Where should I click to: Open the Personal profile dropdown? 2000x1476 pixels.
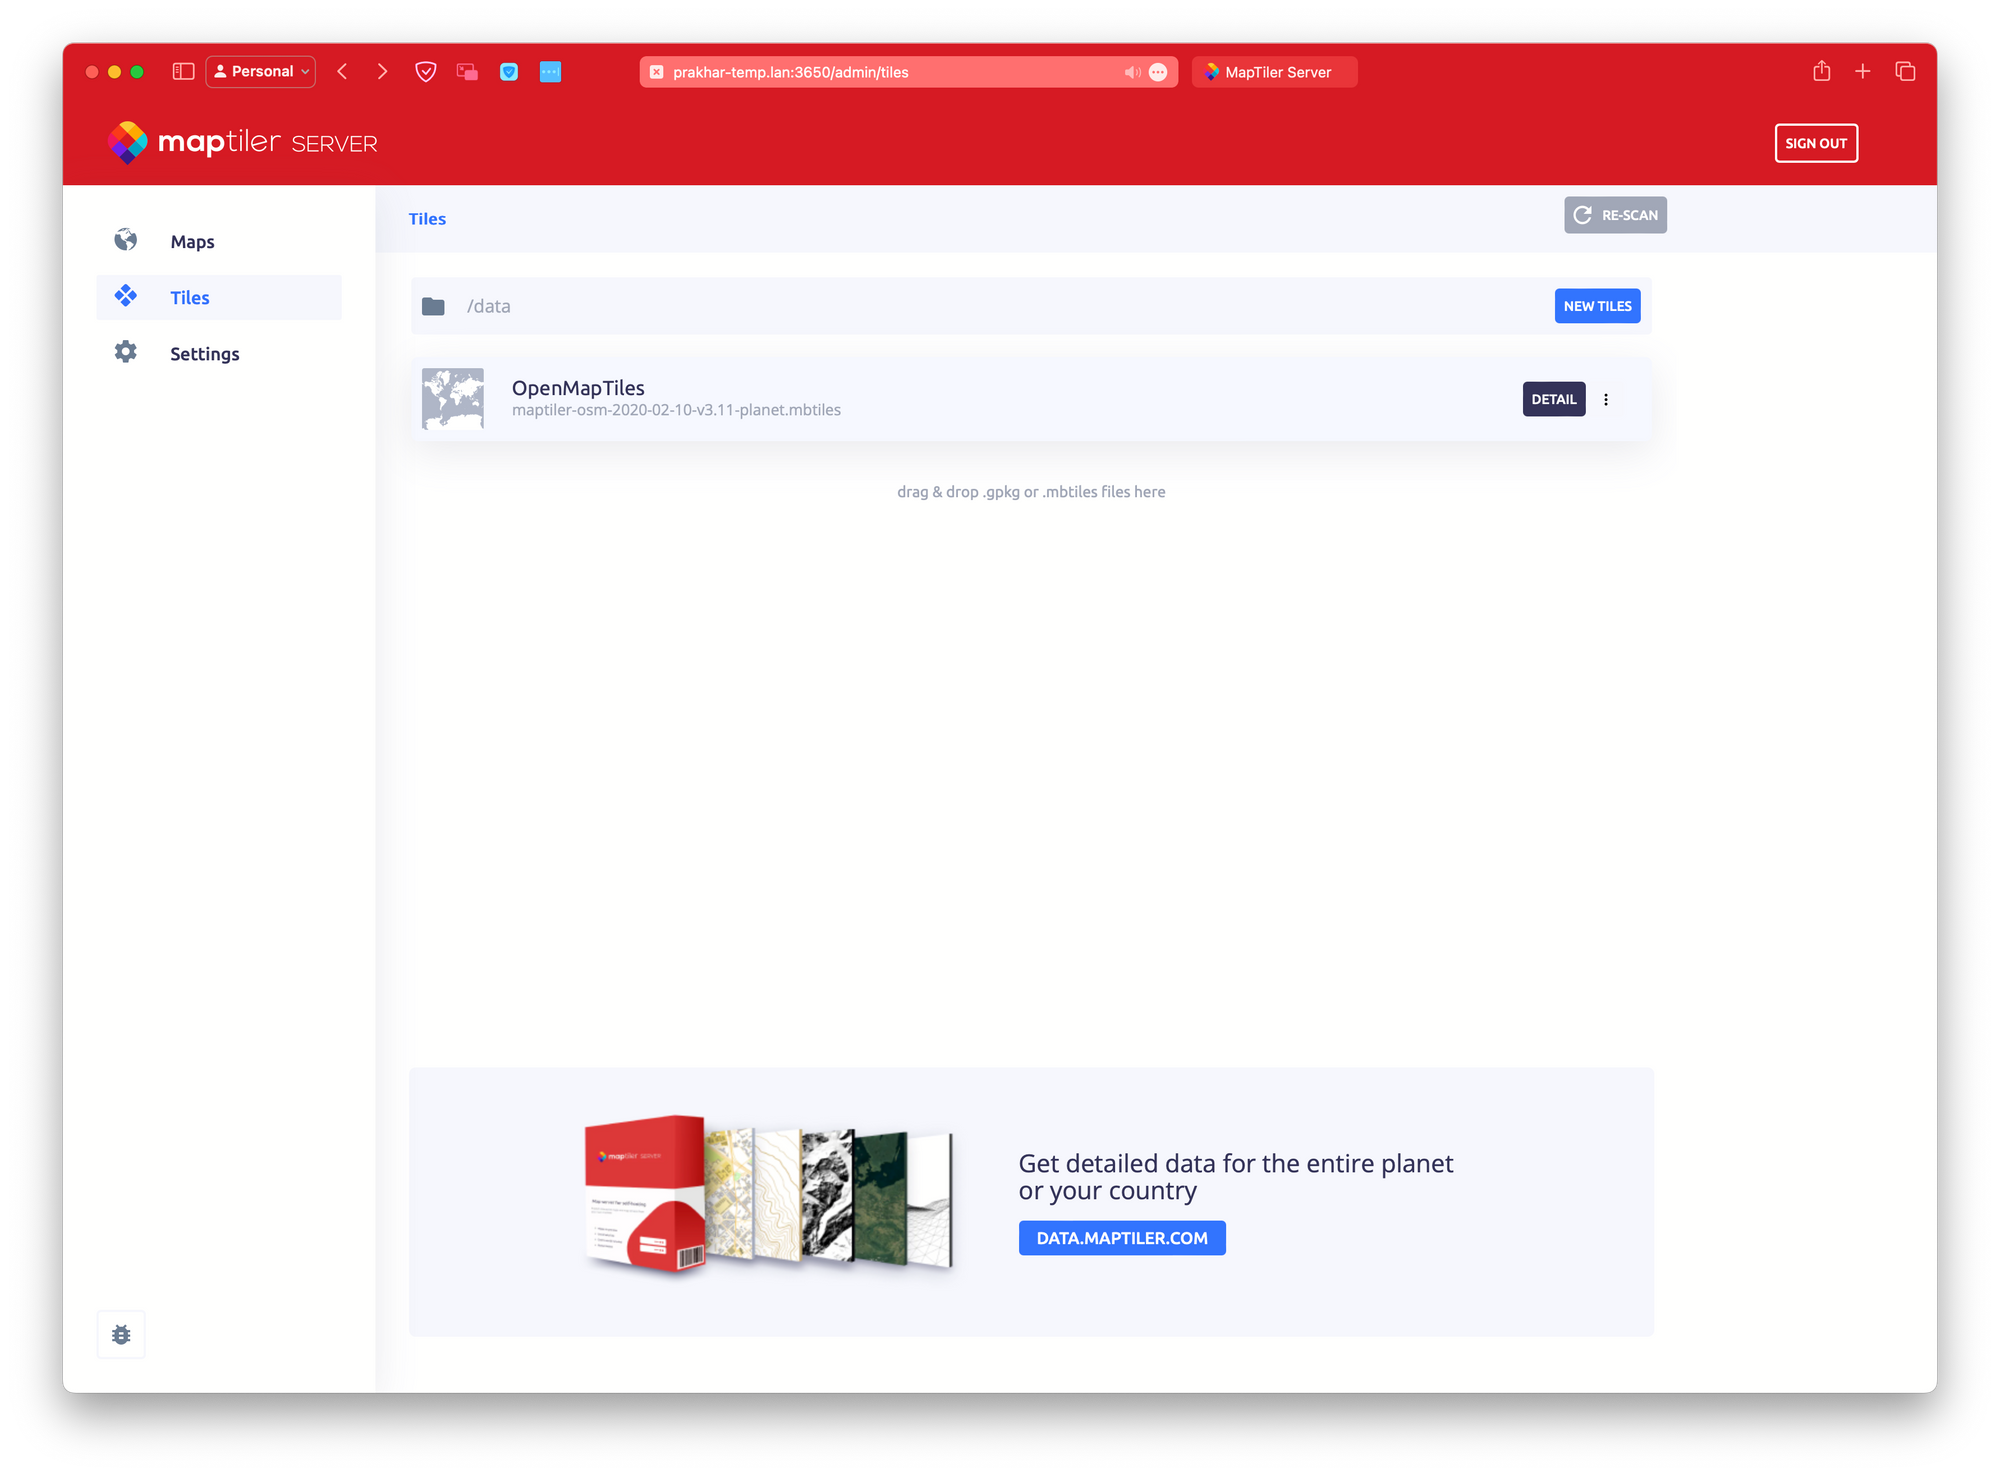pos(261,72)
